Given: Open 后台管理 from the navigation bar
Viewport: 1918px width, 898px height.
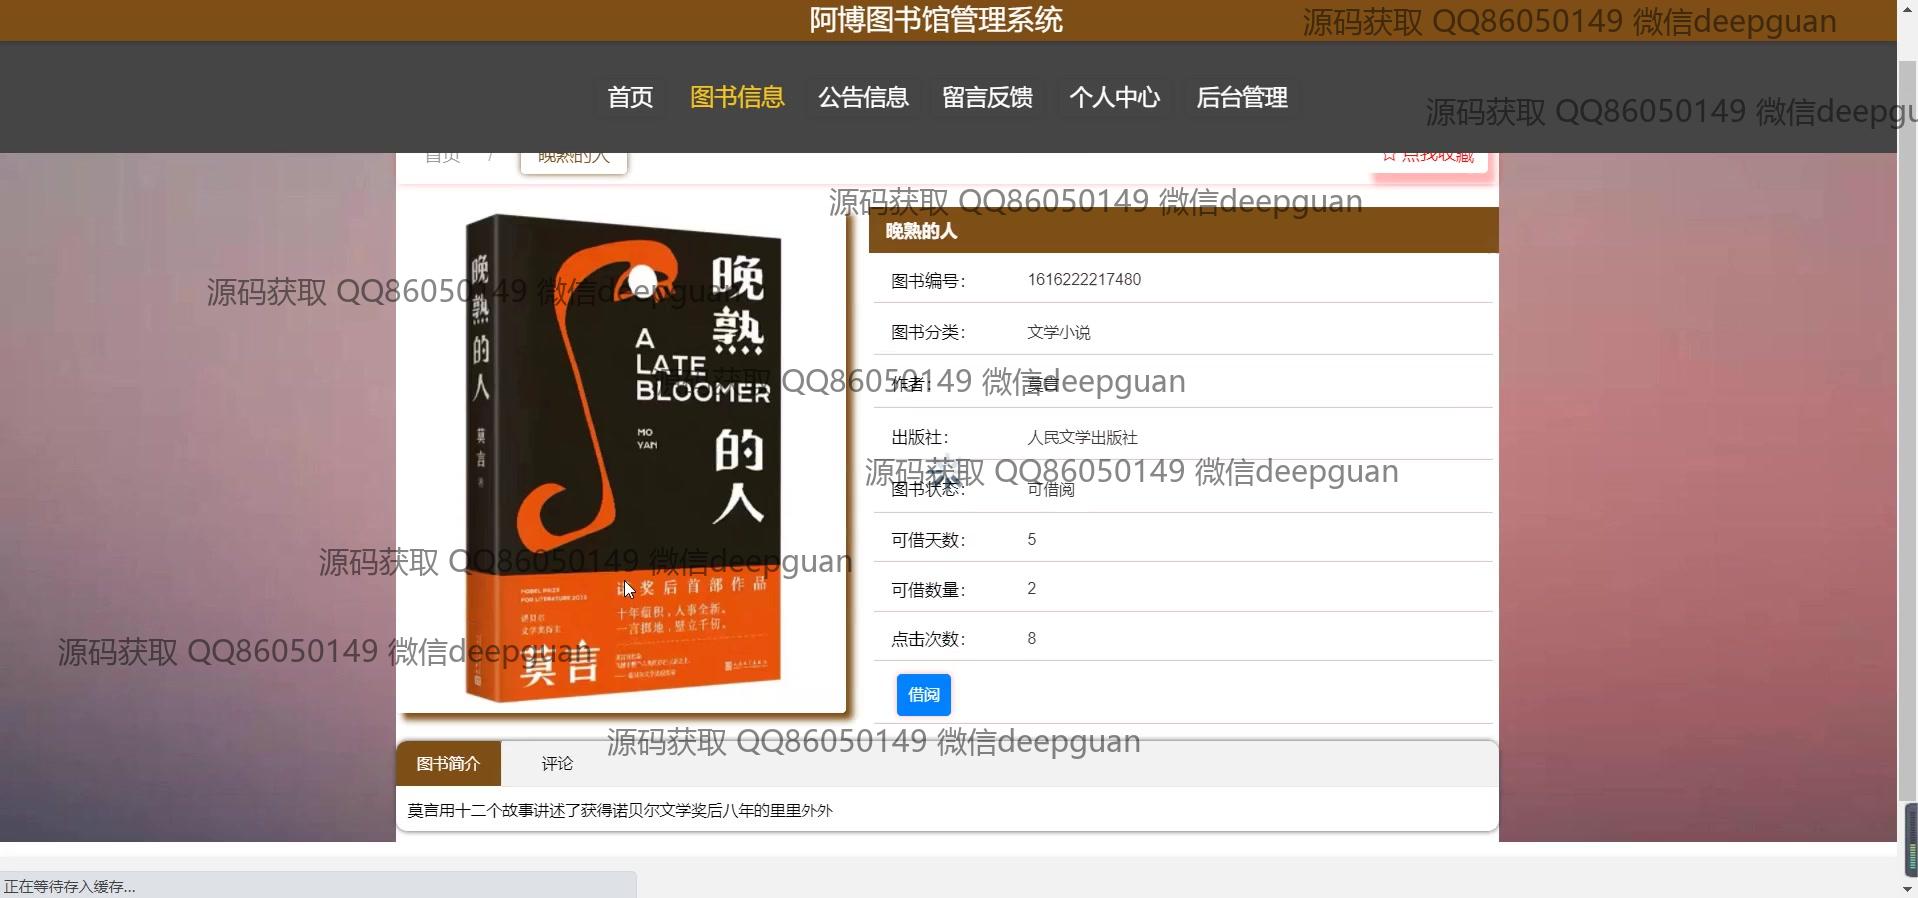Looking at the screenshot, I should point(1241,97).
